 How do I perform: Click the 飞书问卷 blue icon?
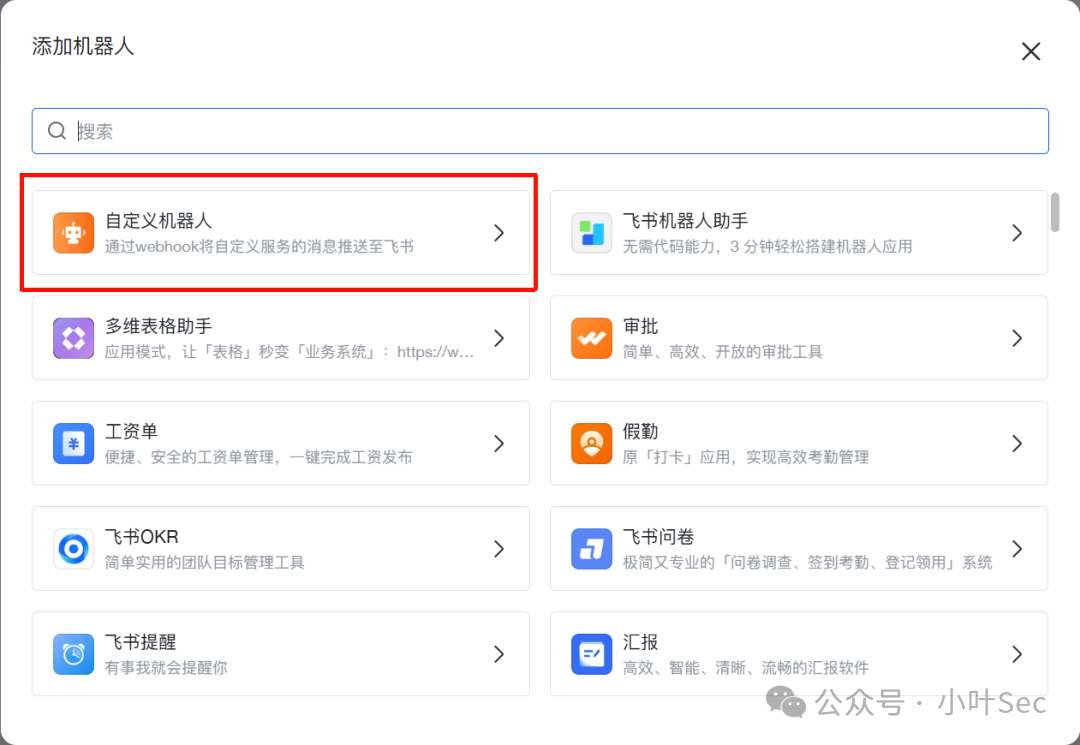591,549
